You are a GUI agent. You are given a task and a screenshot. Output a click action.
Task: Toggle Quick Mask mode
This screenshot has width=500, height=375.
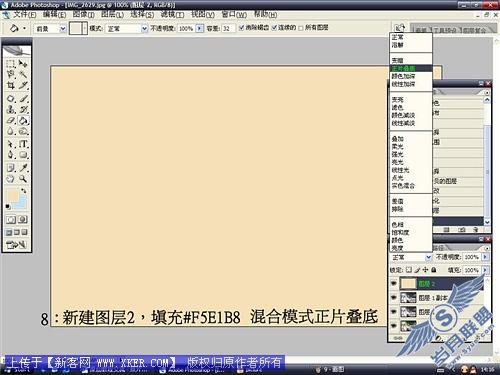pos(23,220)
